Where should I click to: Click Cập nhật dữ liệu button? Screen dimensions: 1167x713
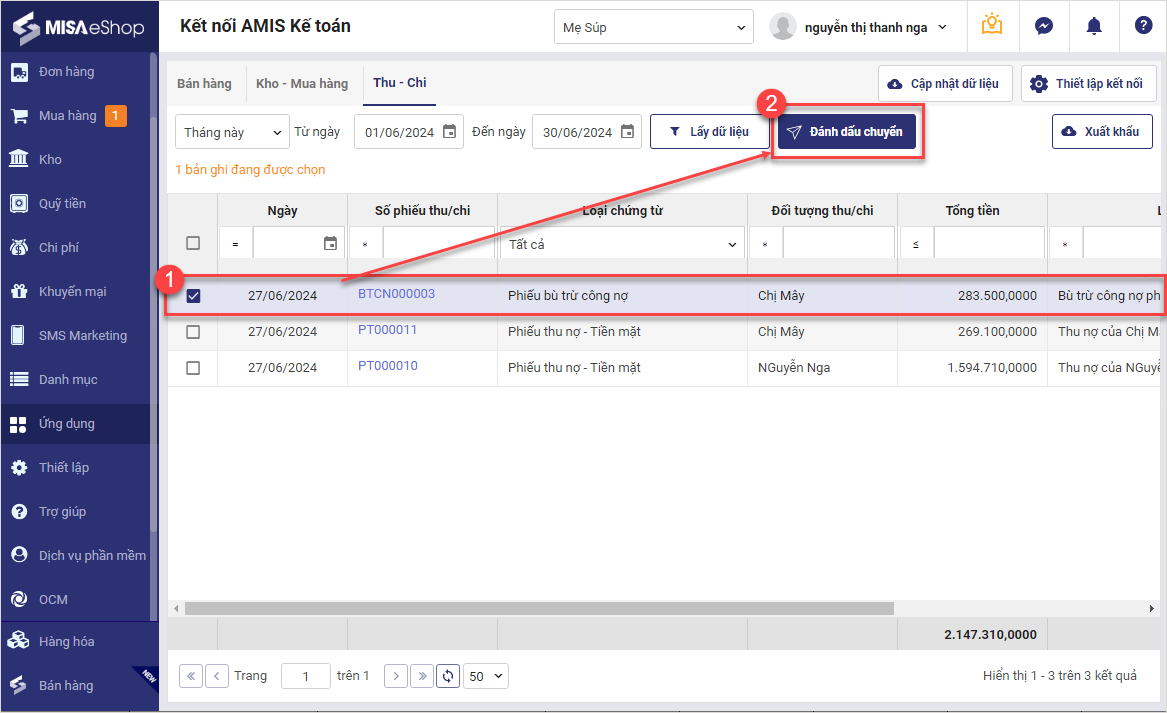[945, 83]
